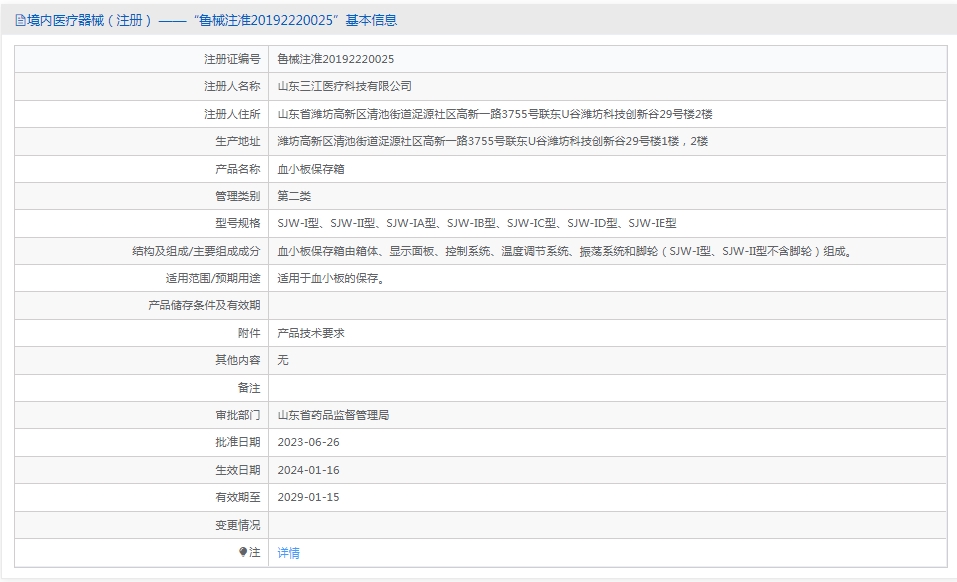The height and width of the screenshot is (582, 957).
Task: Click registrant name 山东三江医疗科技有限公司
Action: pyautogui.click(x=344, y=87)
